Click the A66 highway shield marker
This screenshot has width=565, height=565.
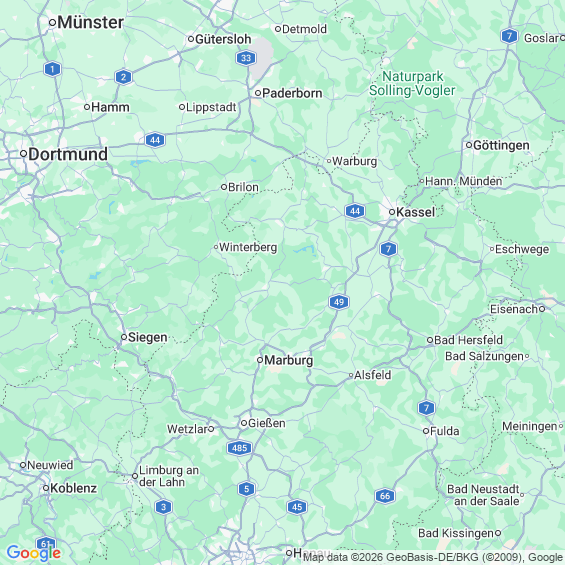point(385,496)
